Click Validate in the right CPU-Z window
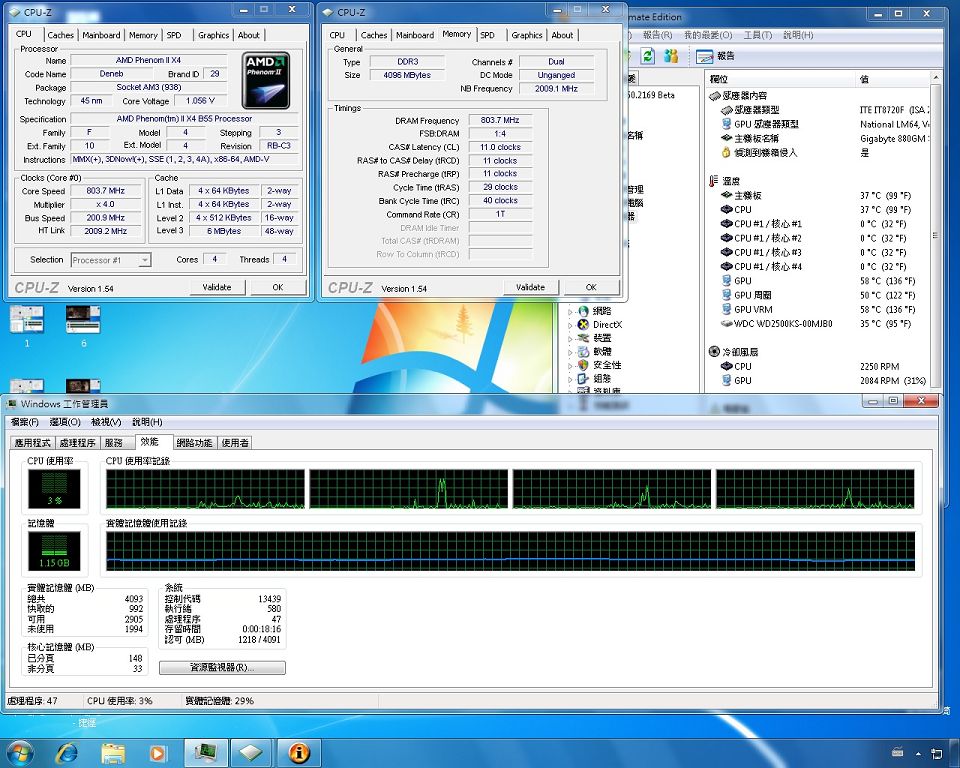 pyautogui.click(x=530, y=287)
